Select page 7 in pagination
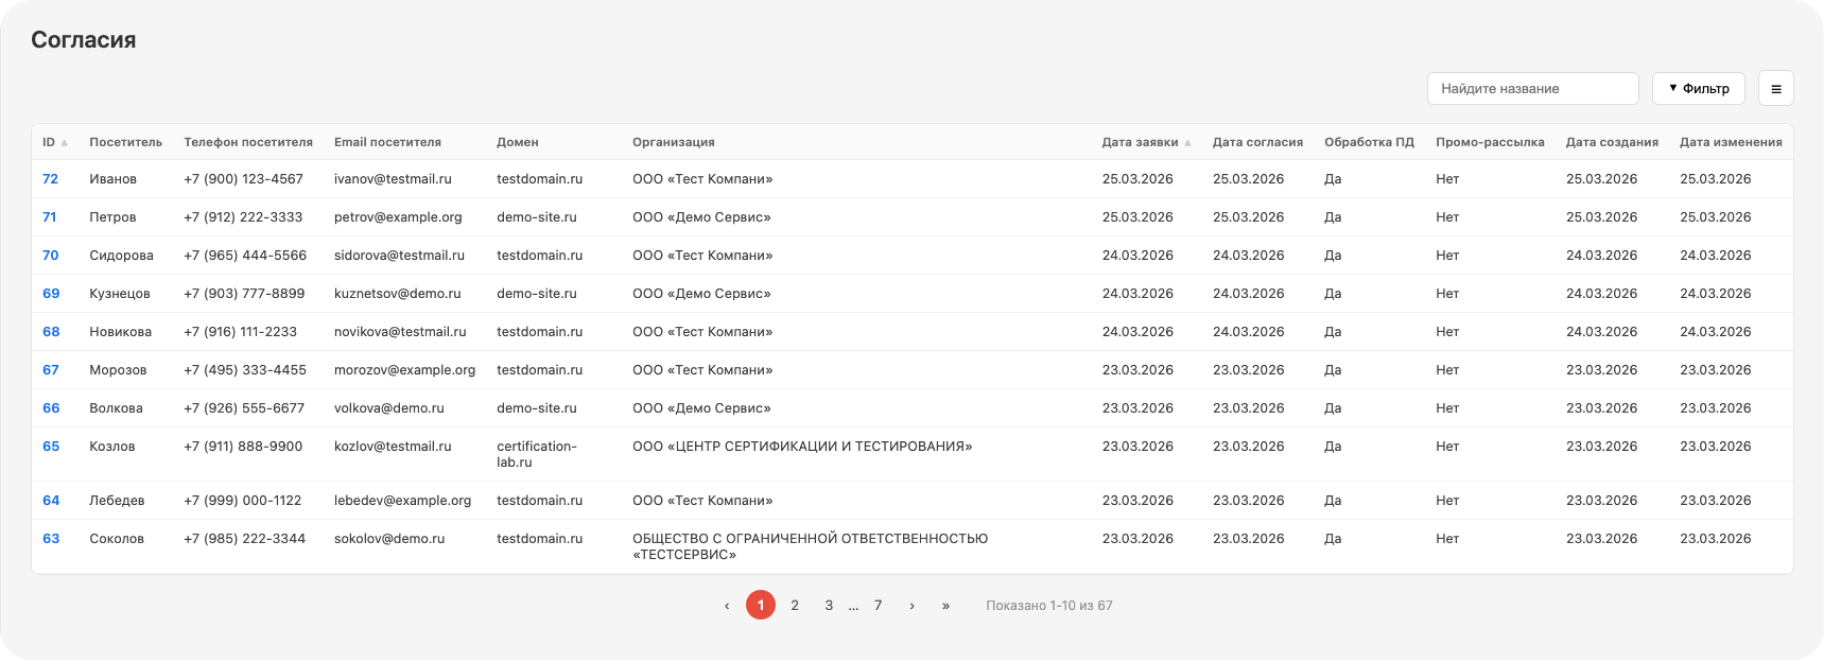1824x660 pixels. click(878, 605)
